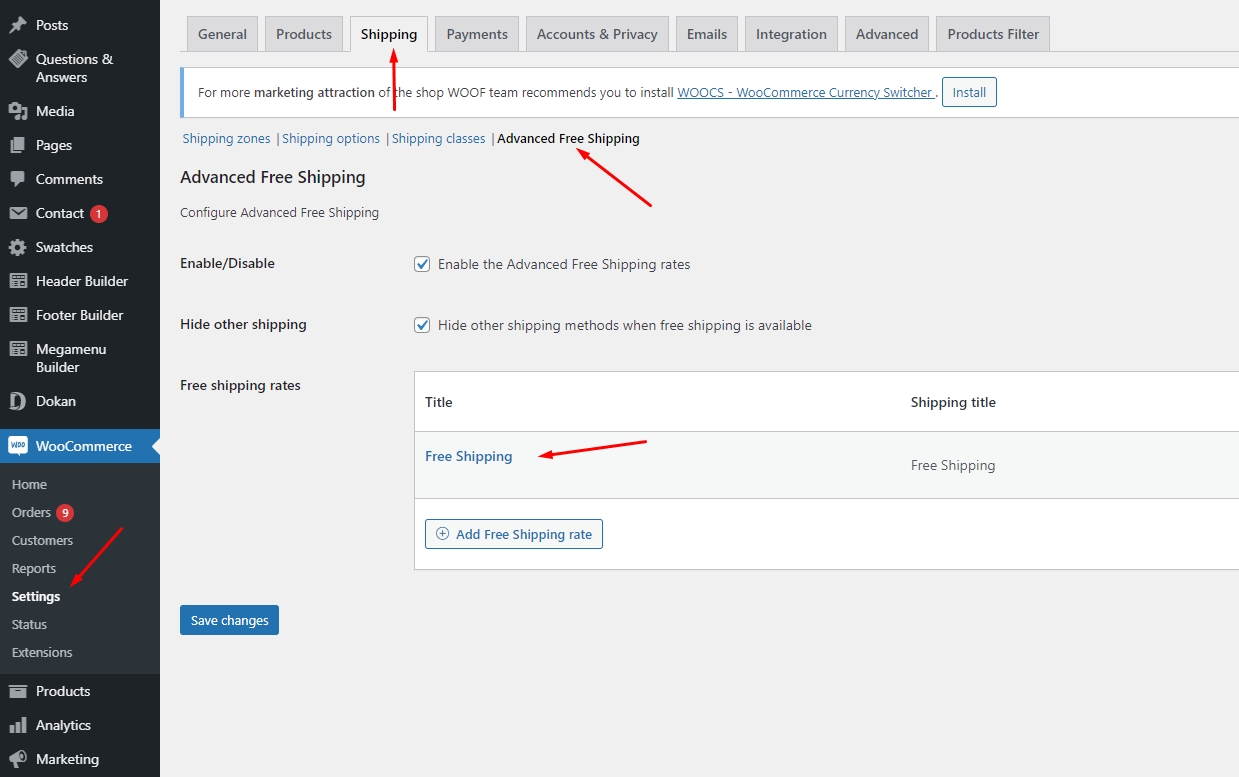Screen dimensions: 1239x777
Task: Click the Products box icon in sidebar
Action: click(x=18, y=691)
